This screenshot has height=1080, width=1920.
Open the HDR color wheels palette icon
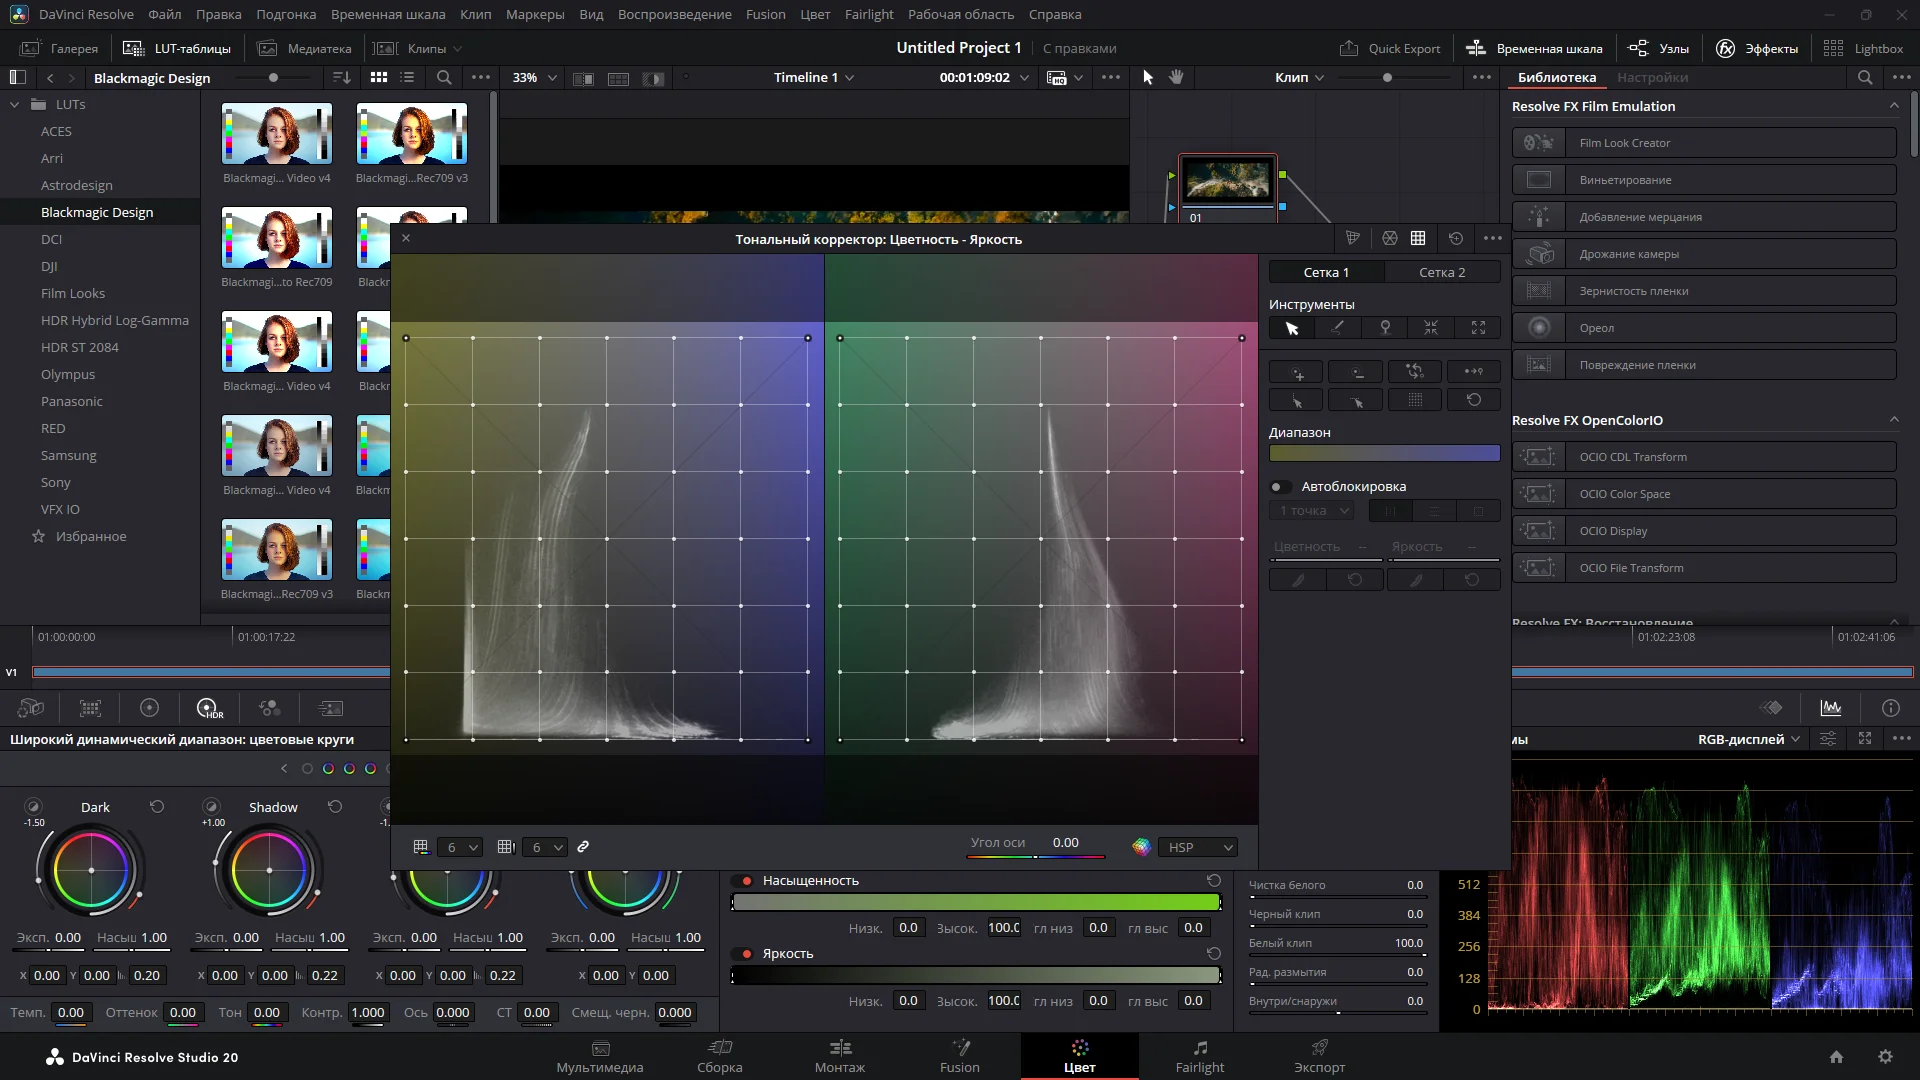pos(209,708)
